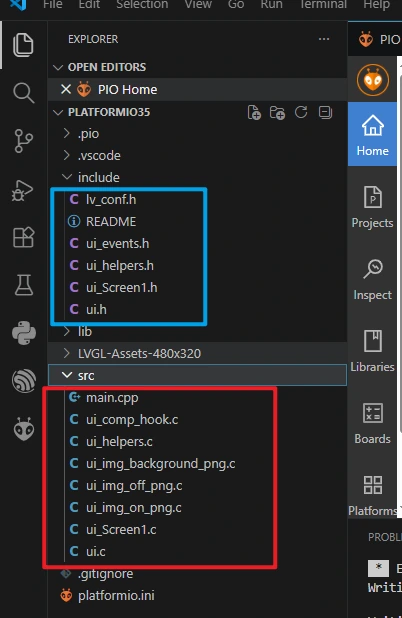Open the Extensions view
The width and height of the screenshot is (402, 618).
(24, 237)
